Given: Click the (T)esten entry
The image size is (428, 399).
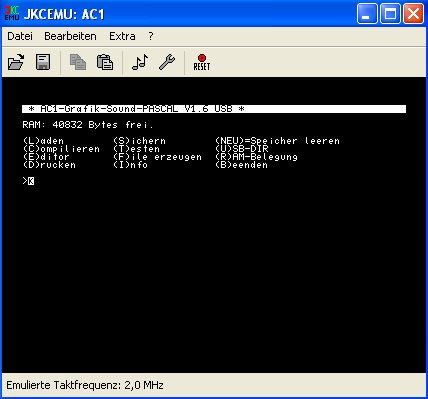Looking at the screenshot, I should tap(136, 149).
